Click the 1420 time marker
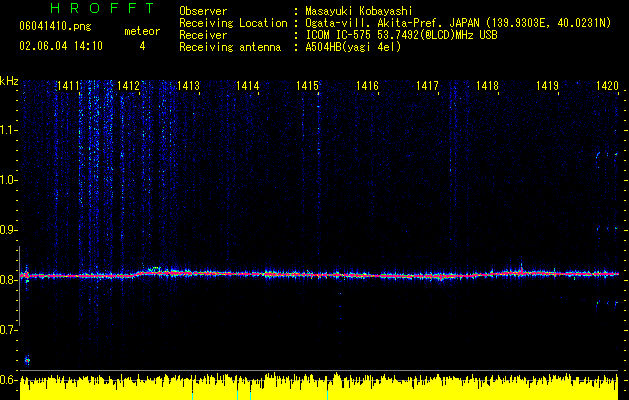The height and width of the screenshot is (400, 629). click(x=607, y=85)
